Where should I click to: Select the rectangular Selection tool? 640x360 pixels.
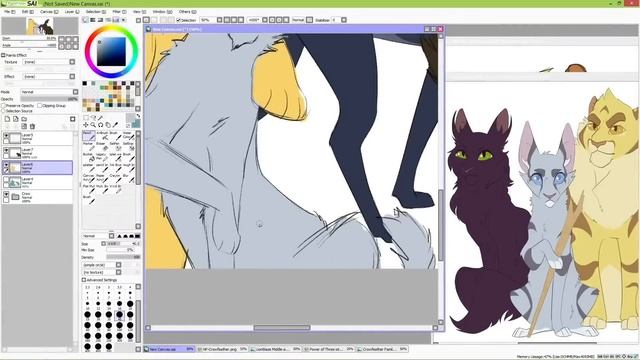(x=86, y=118)
